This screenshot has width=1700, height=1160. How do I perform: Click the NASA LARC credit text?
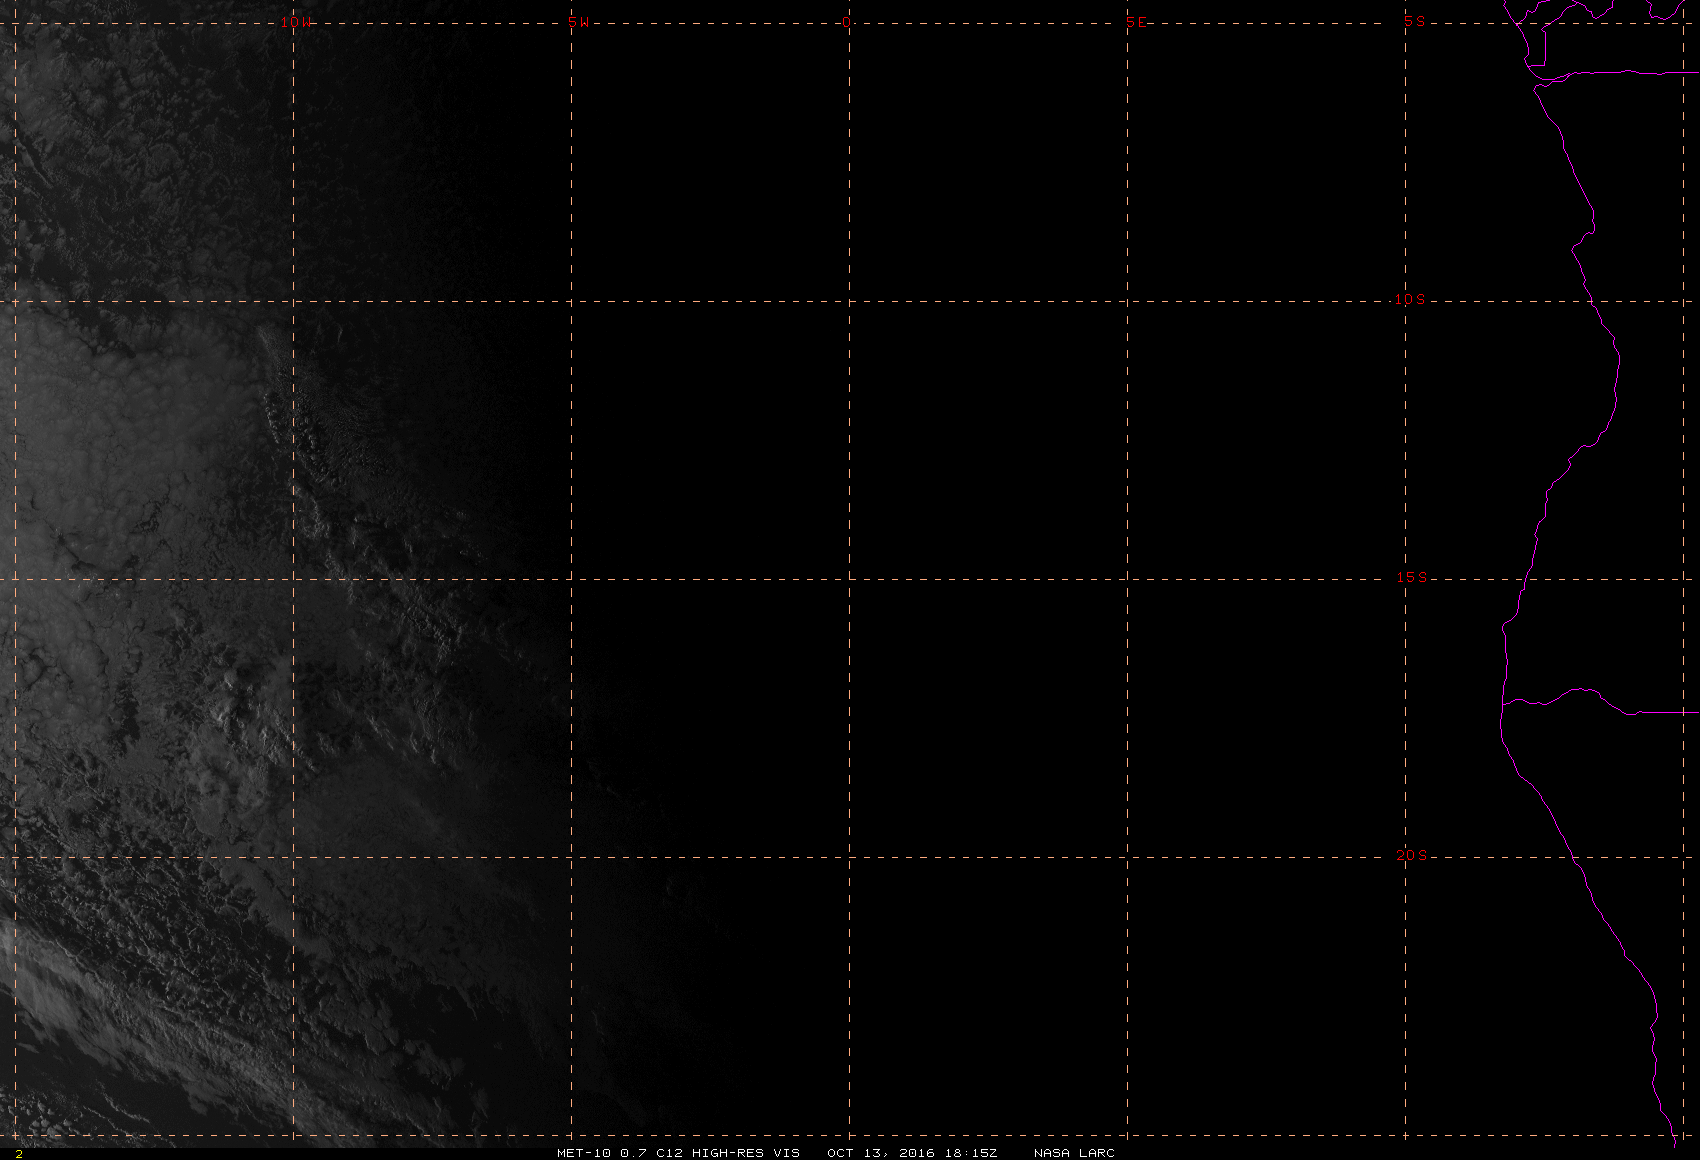pos(1074,1153)
